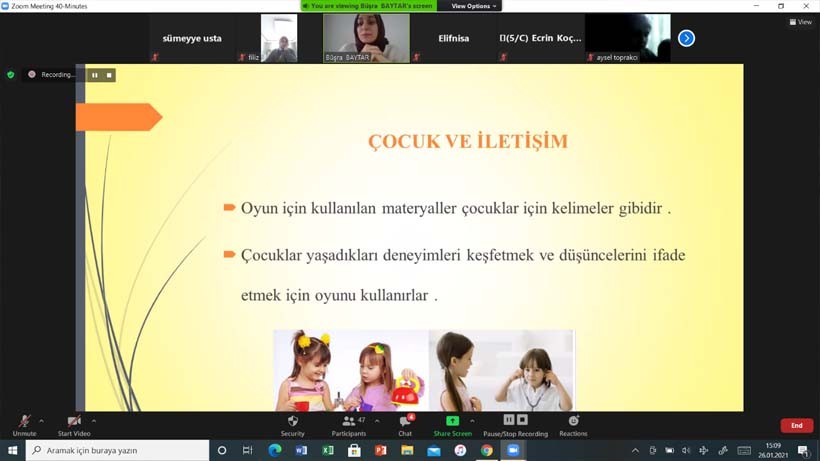Expand the arrow next to Participants
Viewport: 820px width, 461px height.
[x=377, y=420]
